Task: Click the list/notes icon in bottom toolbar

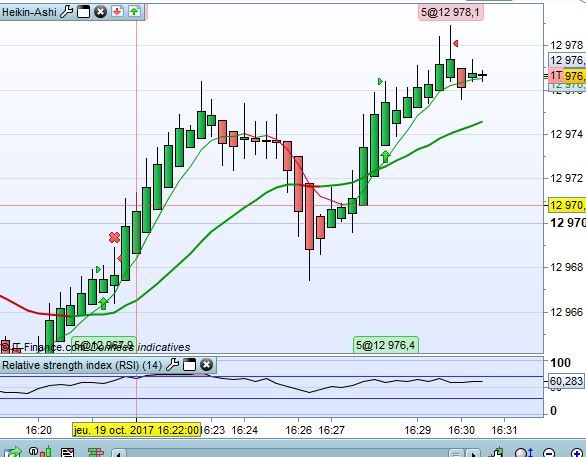Action: 67,453
